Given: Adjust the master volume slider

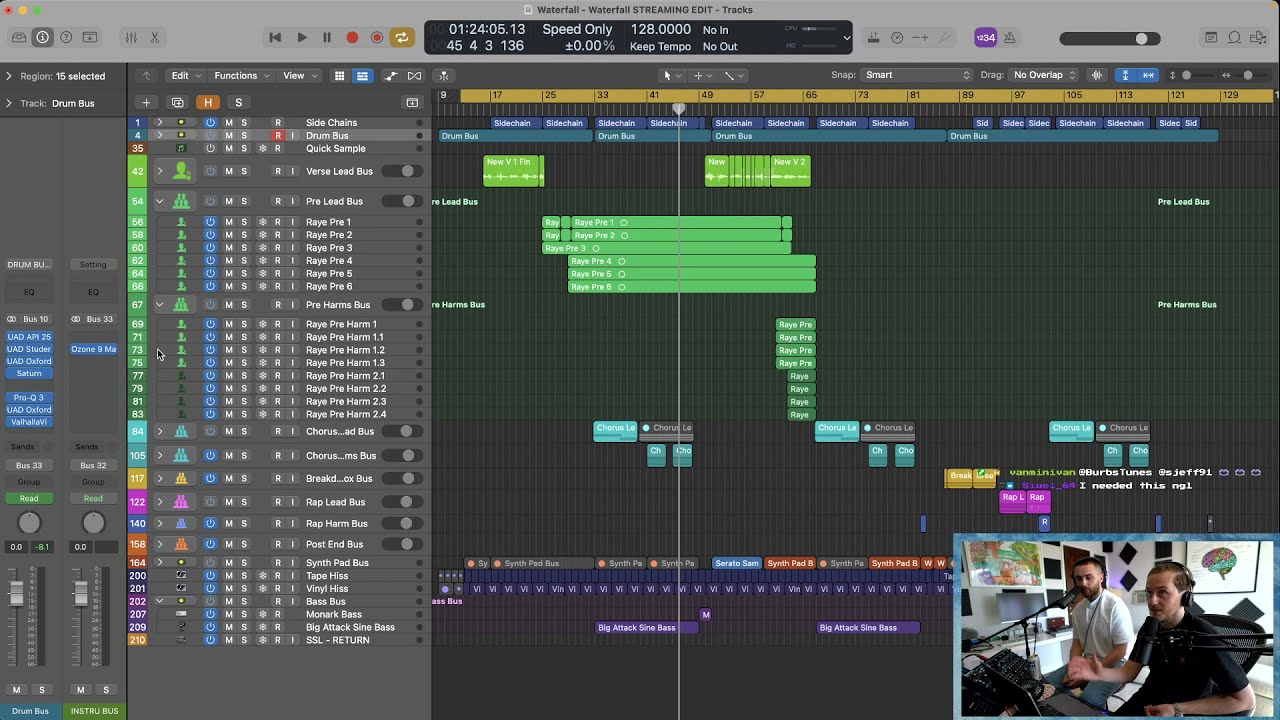Looking at the screenshot, I should point(1109,38).
